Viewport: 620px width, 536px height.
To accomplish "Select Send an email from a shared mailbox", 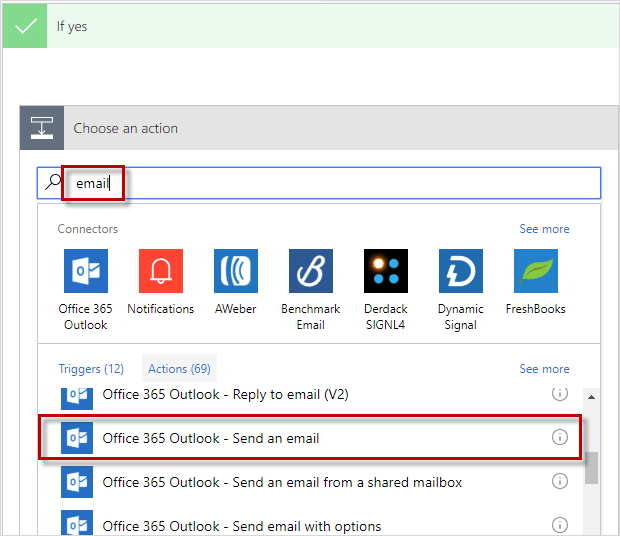I will pyautogui.click(x=310, y=482).
